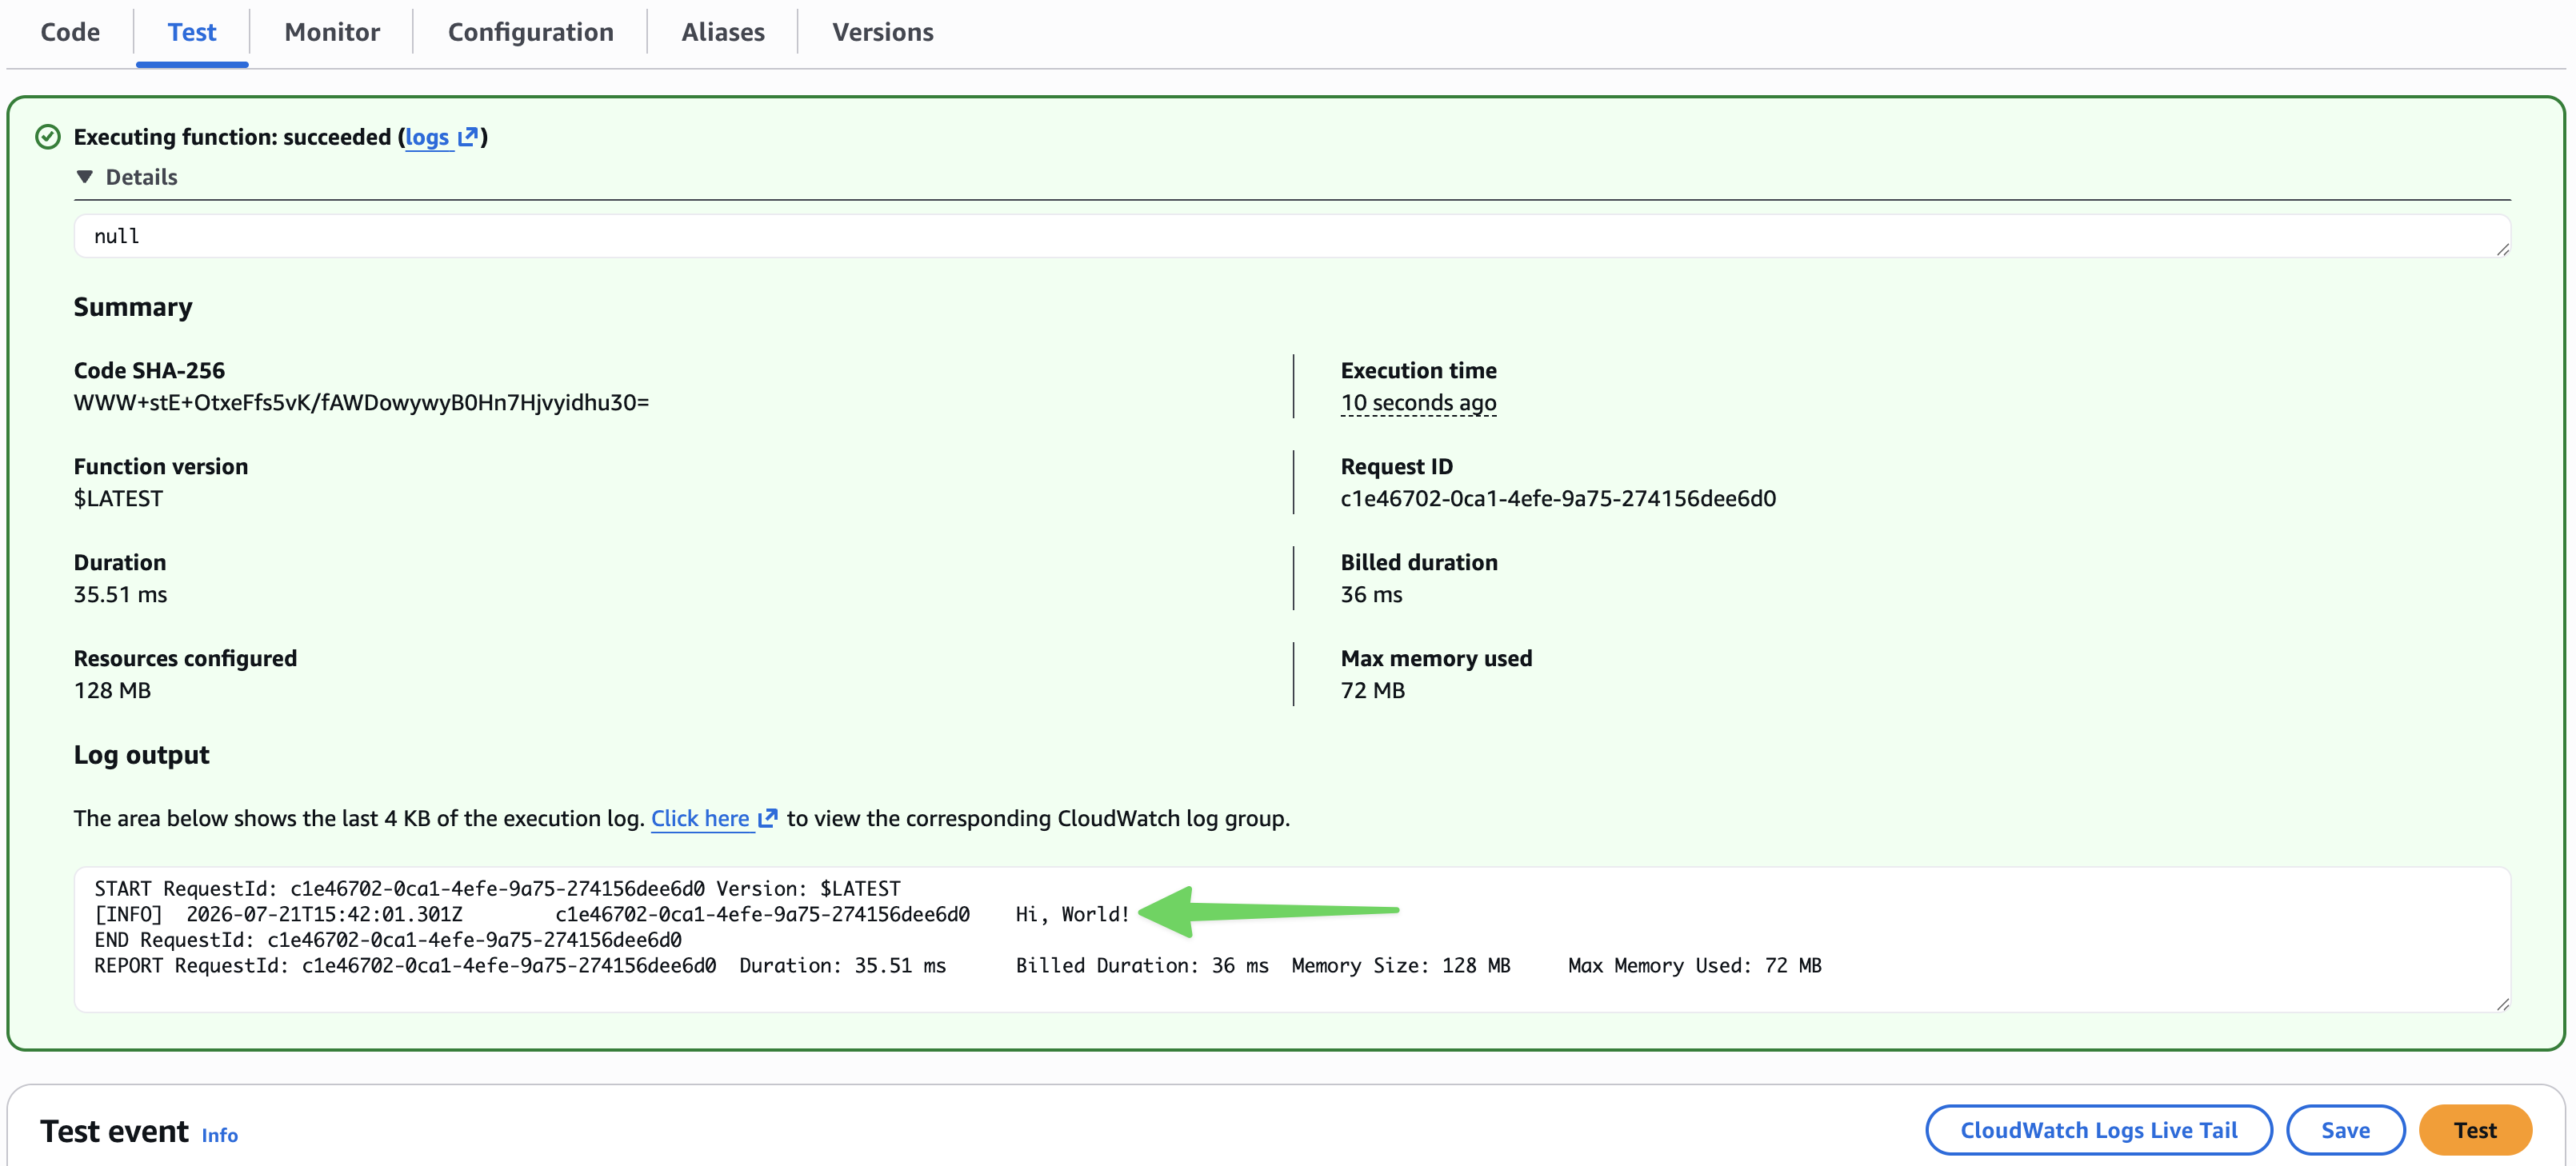Collapse the Details disclosure triangle
Screen dimensions: 2576x1166
coord(85,177)
